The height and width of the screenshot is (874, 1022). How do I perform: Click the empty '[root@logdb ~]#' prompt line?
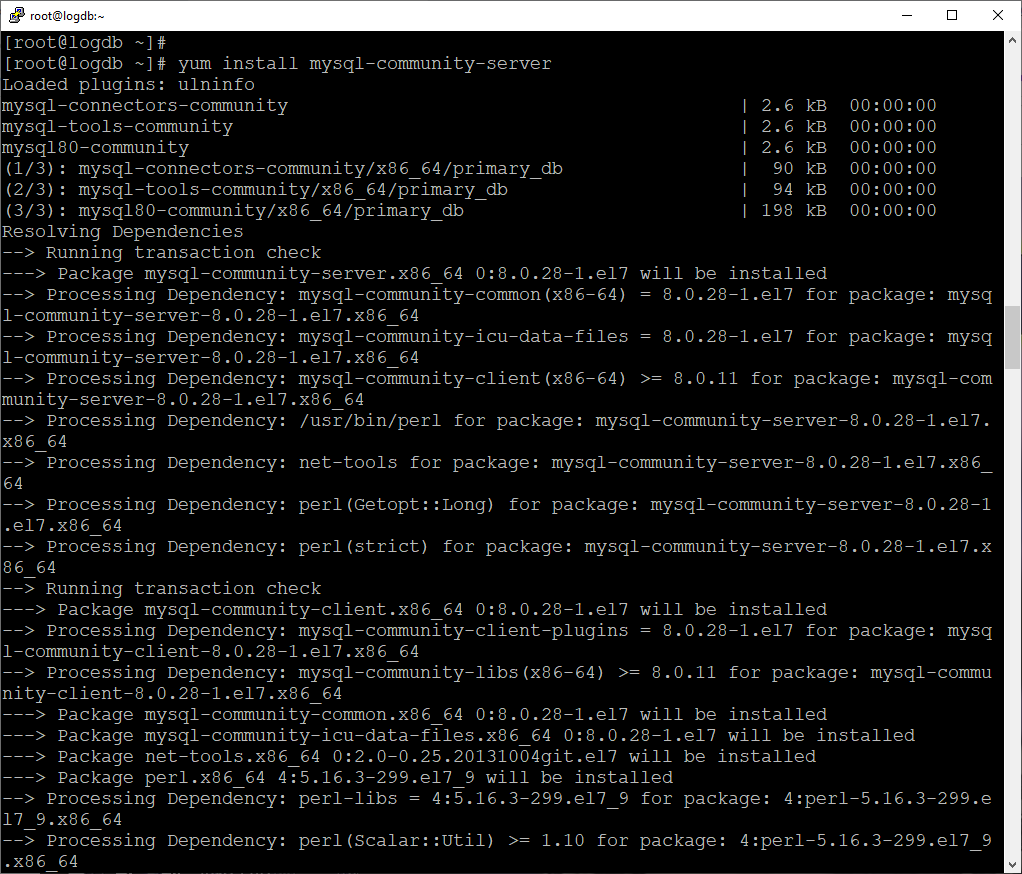click(84, 43)
